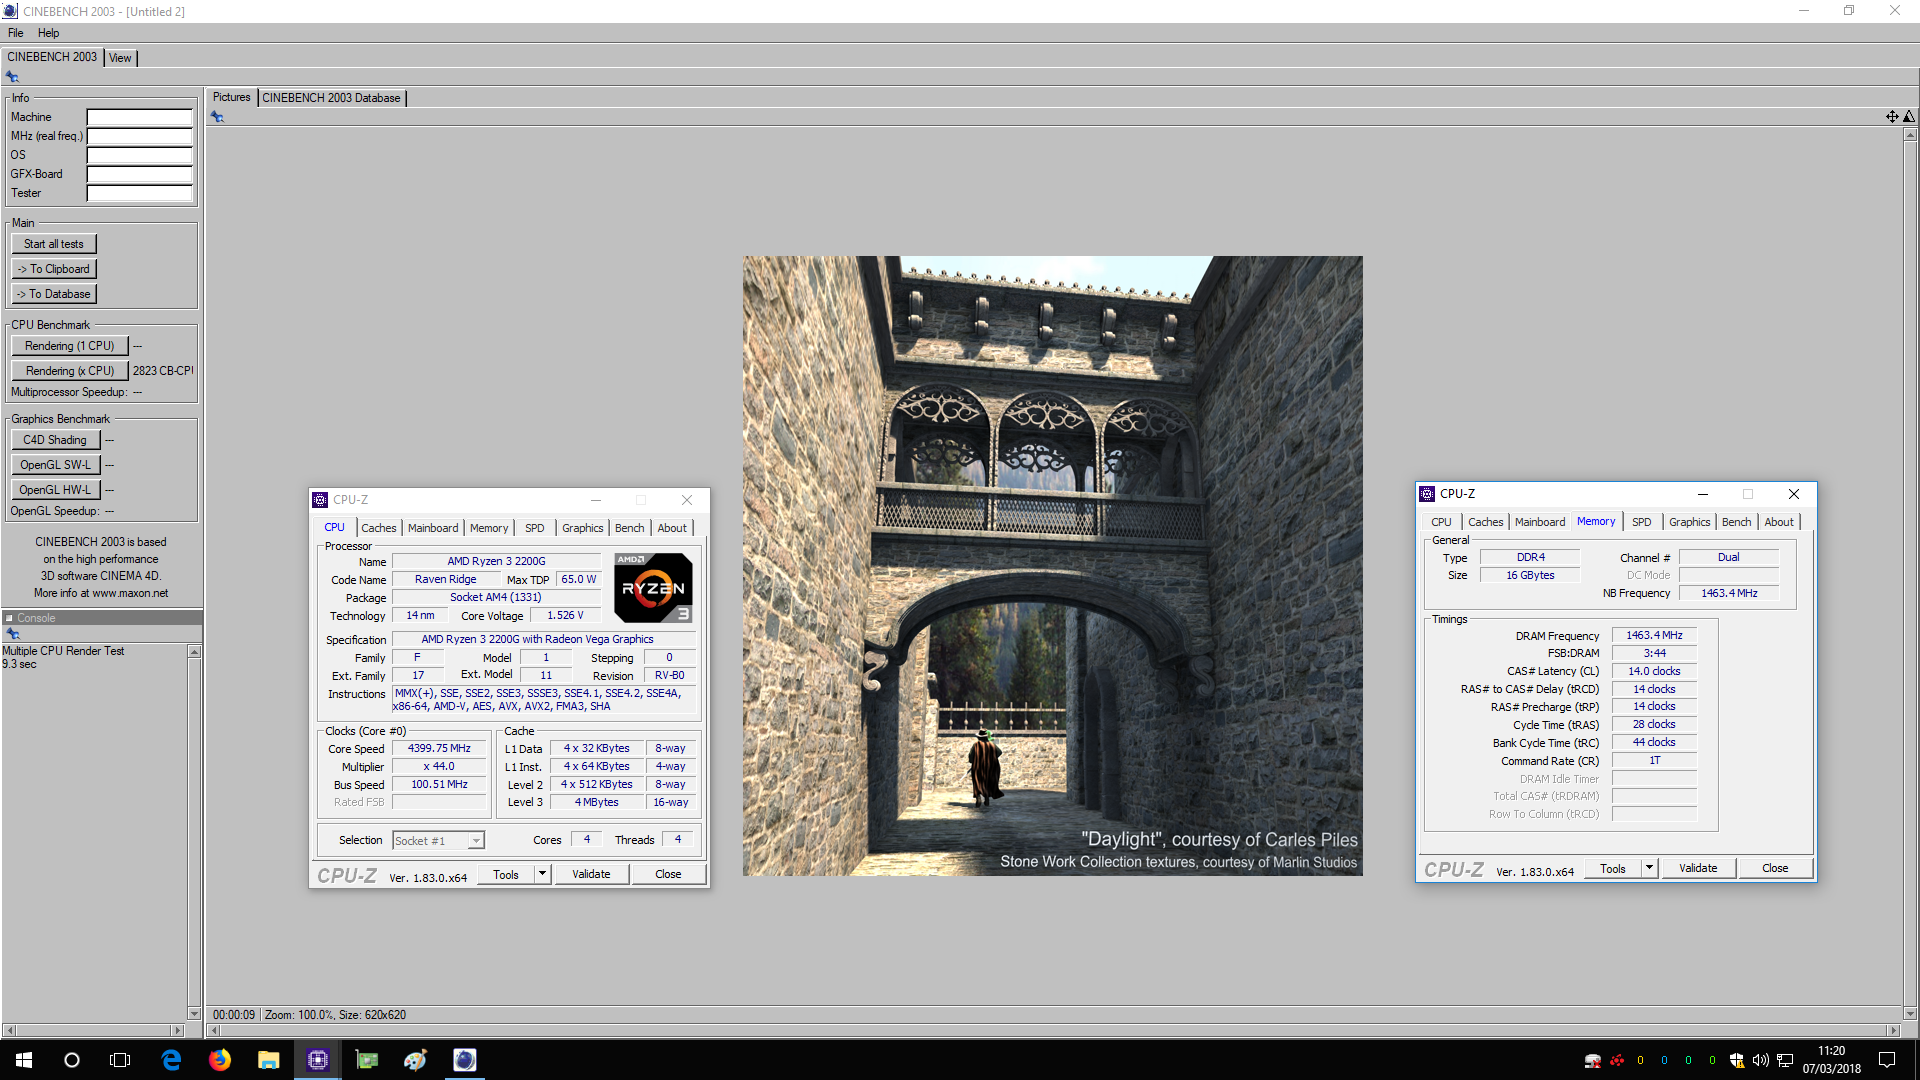
Task: Open the Help menu
Action: click(49, 33)
